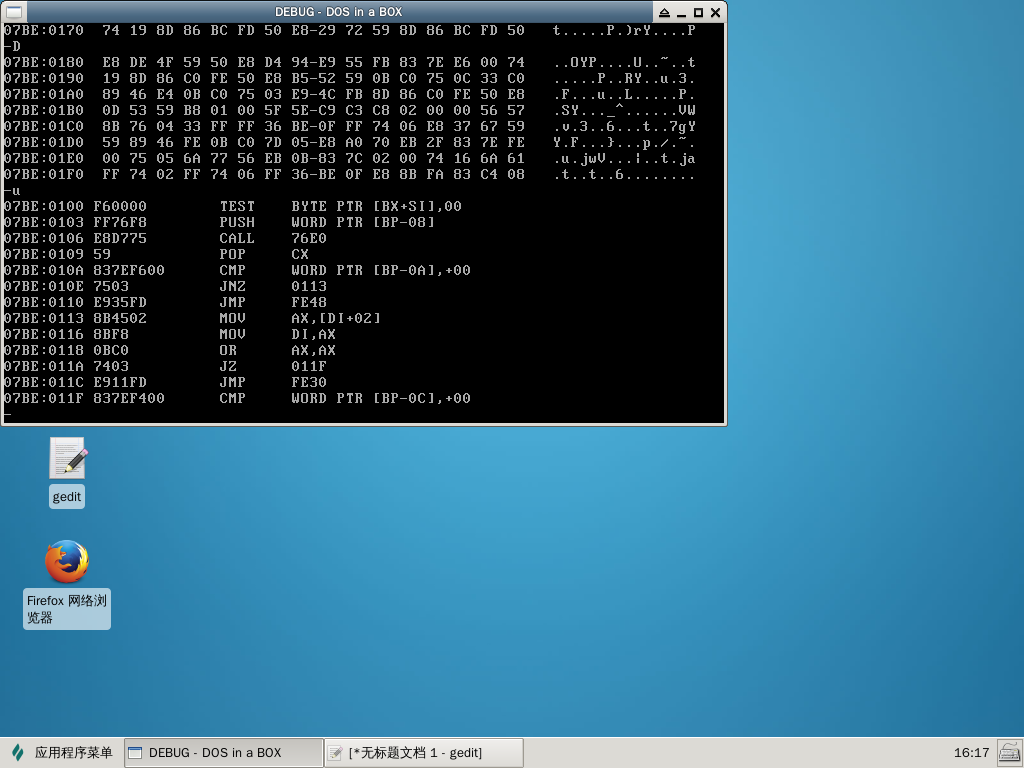Click the TEST instruction line at 07BE:0100

click(232, 206)
